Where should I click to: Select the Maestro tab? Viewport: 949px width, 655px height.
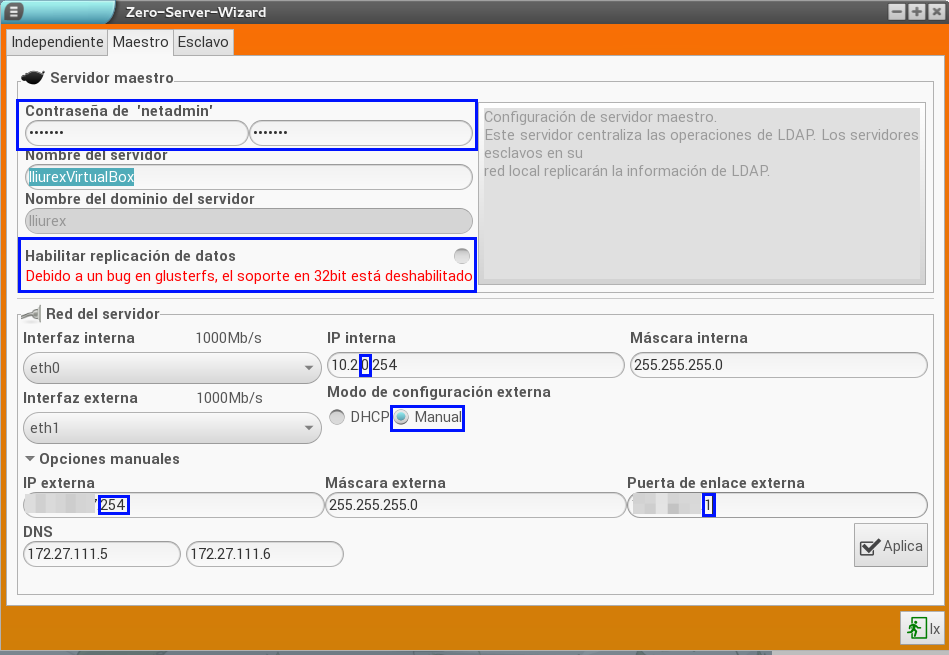(140, 42)
